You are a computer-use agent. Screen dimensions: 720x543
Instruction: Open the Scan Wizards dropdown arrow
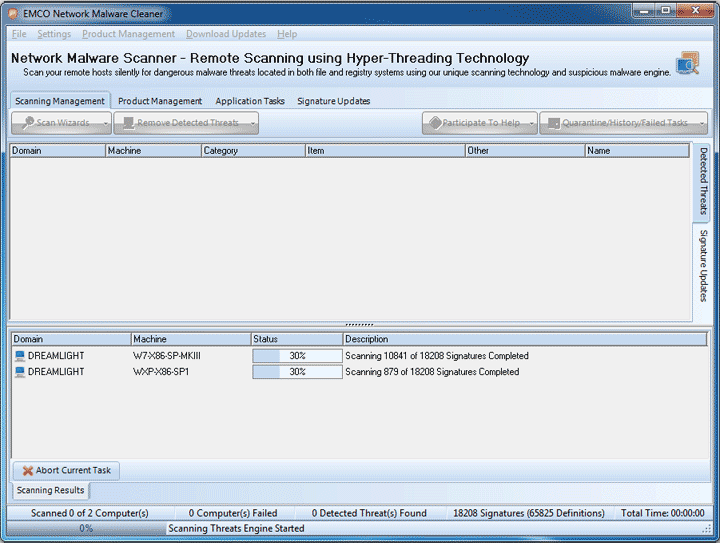click(x=106, y=123)
